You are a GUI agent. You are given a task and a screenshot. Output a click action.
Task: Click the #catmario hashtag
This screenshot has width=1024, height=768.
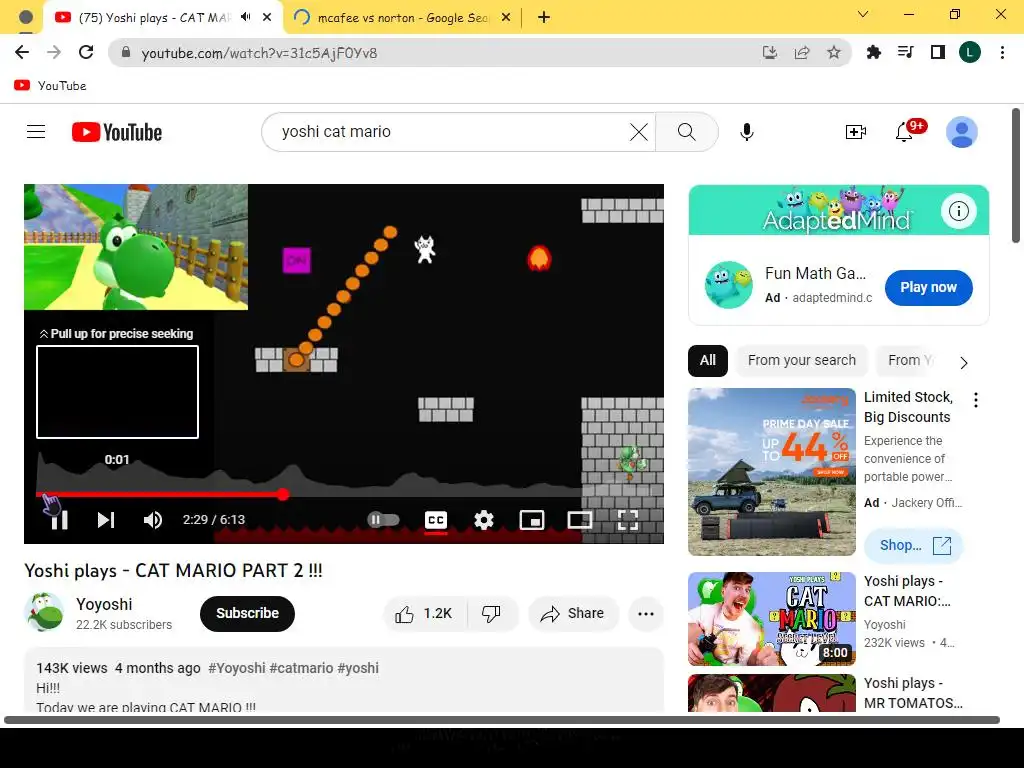click(301, 668)
